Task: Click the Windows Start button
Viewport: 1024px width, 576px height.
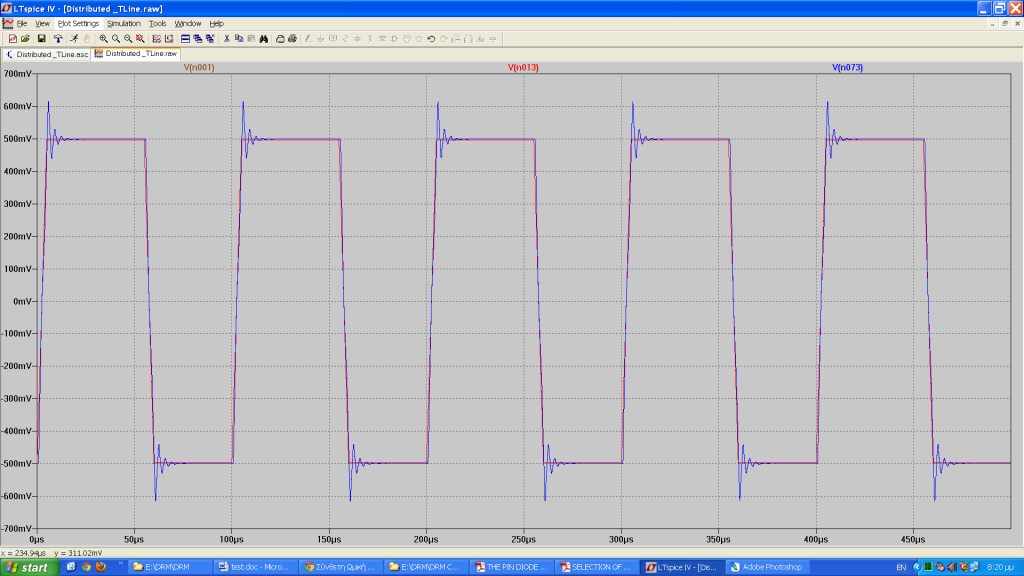Action: 27,567
